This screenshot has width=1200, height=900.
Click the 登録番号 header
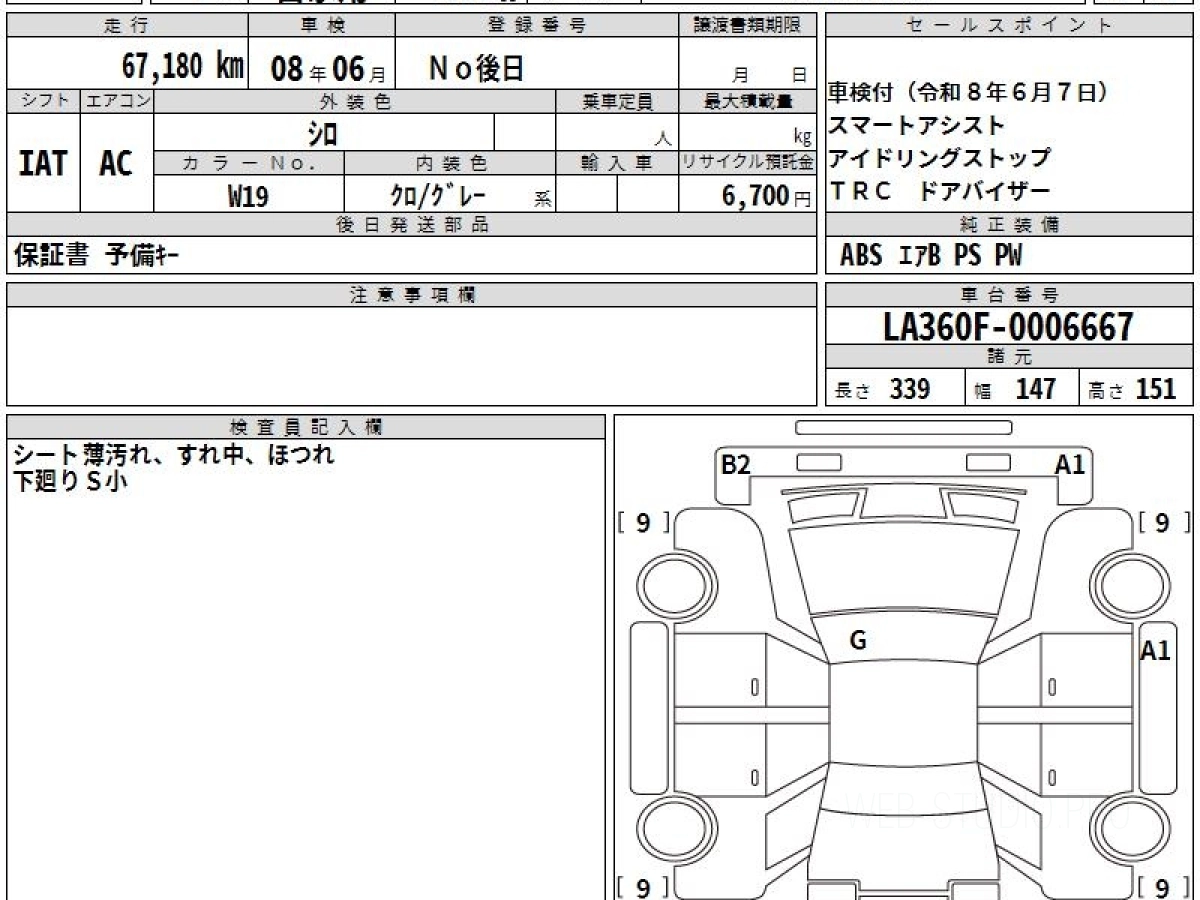pyautogui.click(x=537, y=25)
